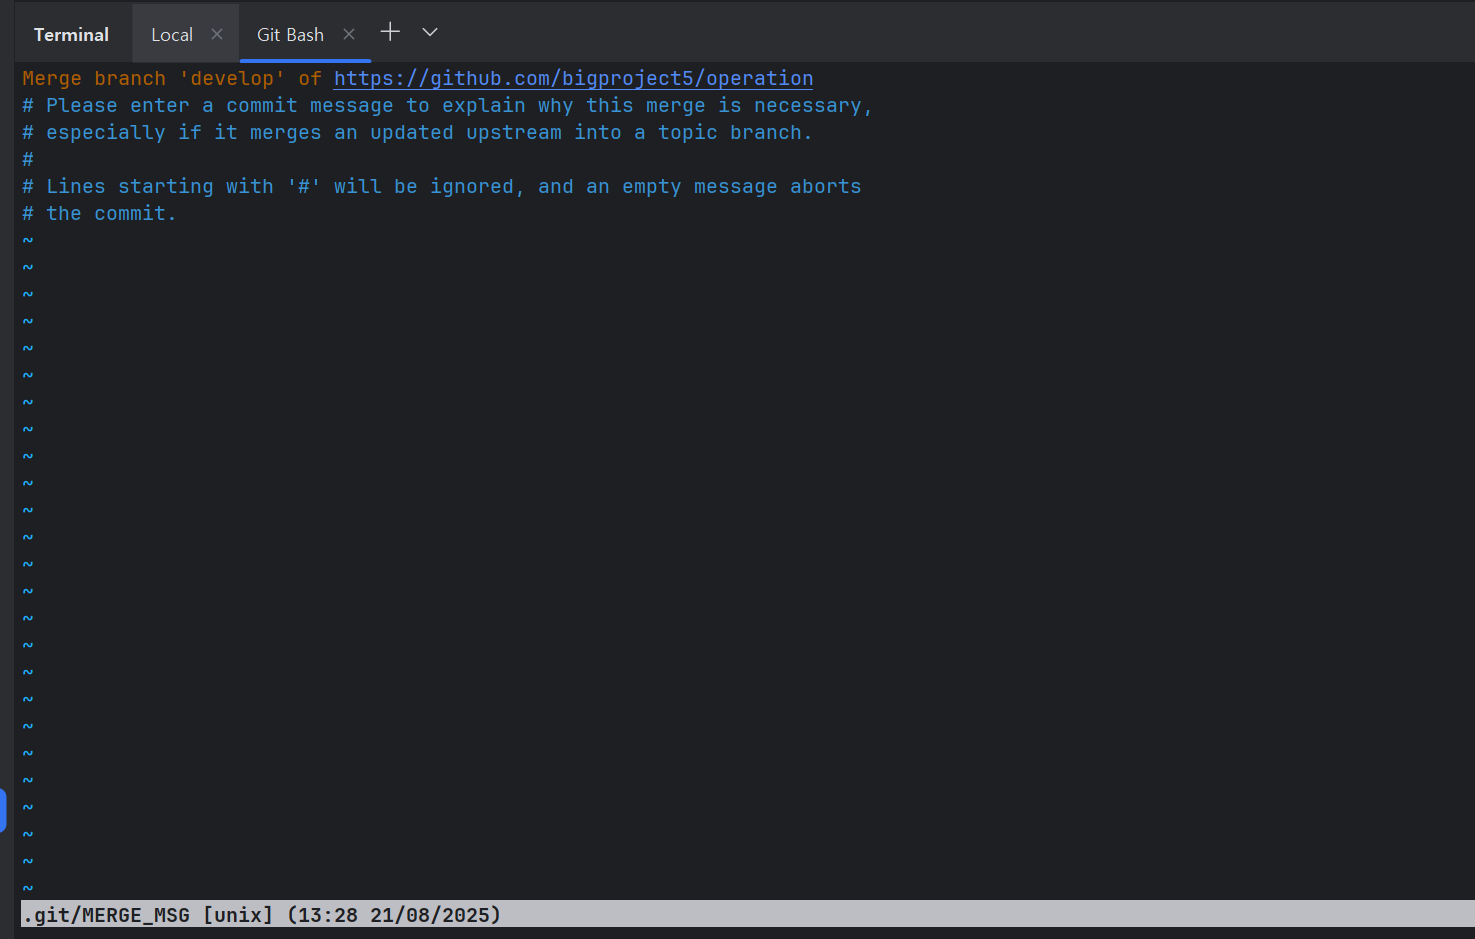Click the Terminal panel title
The image size is (1475, 939).
71,35
